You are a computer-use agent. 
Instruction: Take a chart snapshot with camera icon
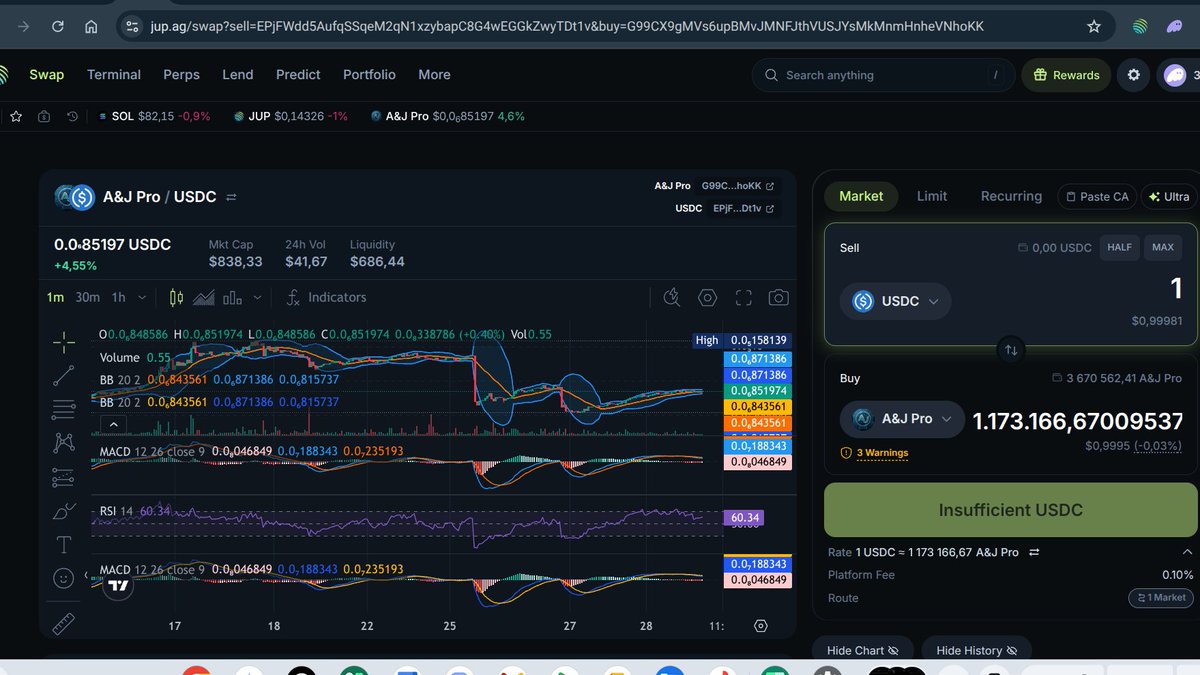point(778,297)
